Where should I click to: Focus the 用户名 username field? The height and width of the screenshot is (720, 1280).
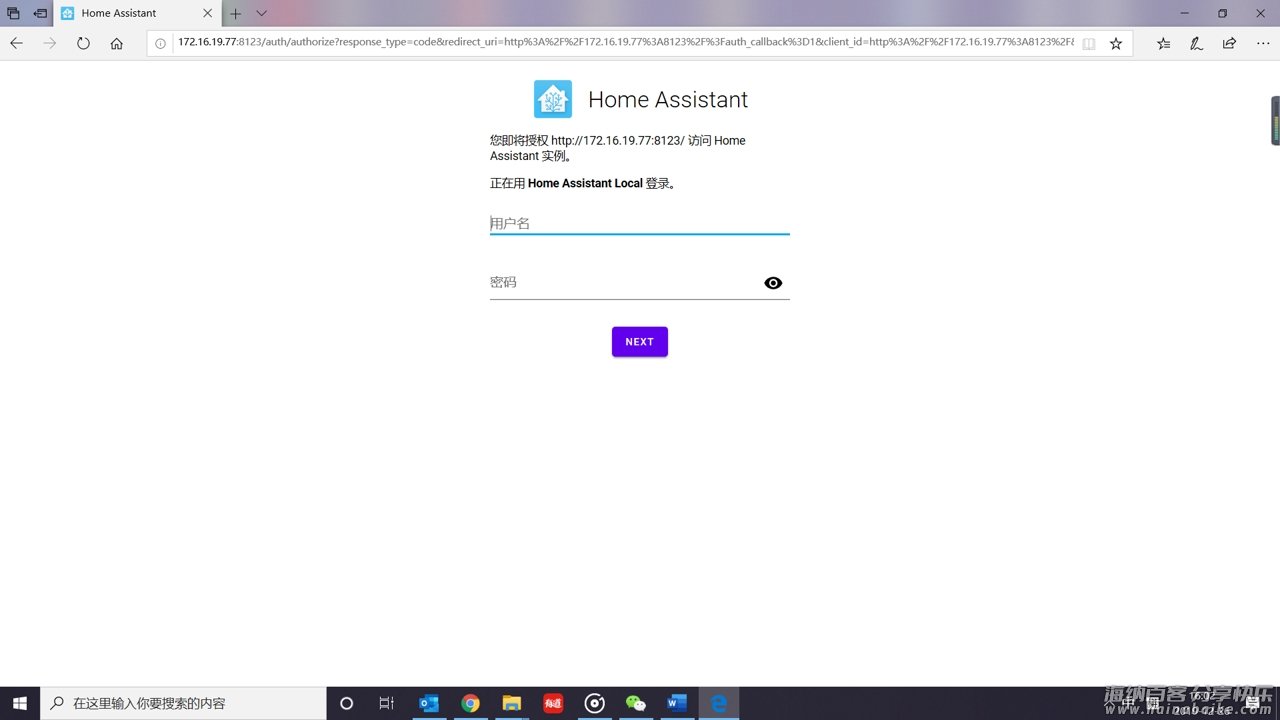(x=640, y=223)
